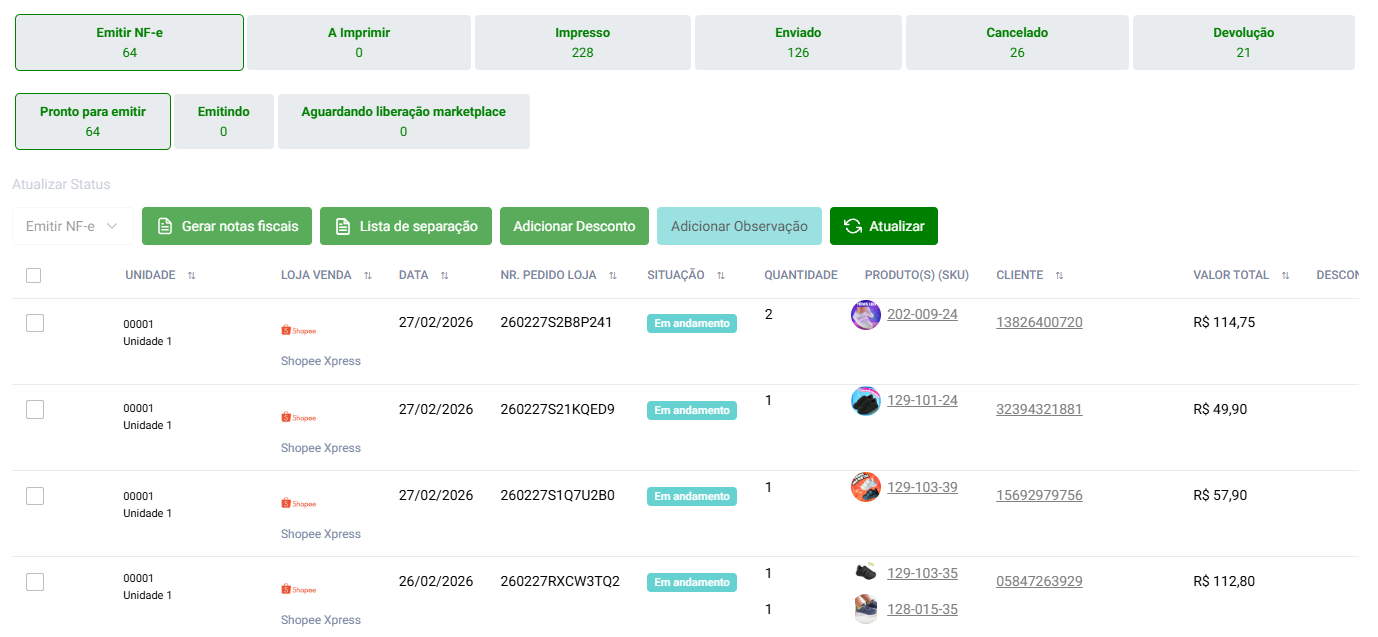
Task: Select order 260227S2B8P241 checkbox
Action: pos(35,323)
